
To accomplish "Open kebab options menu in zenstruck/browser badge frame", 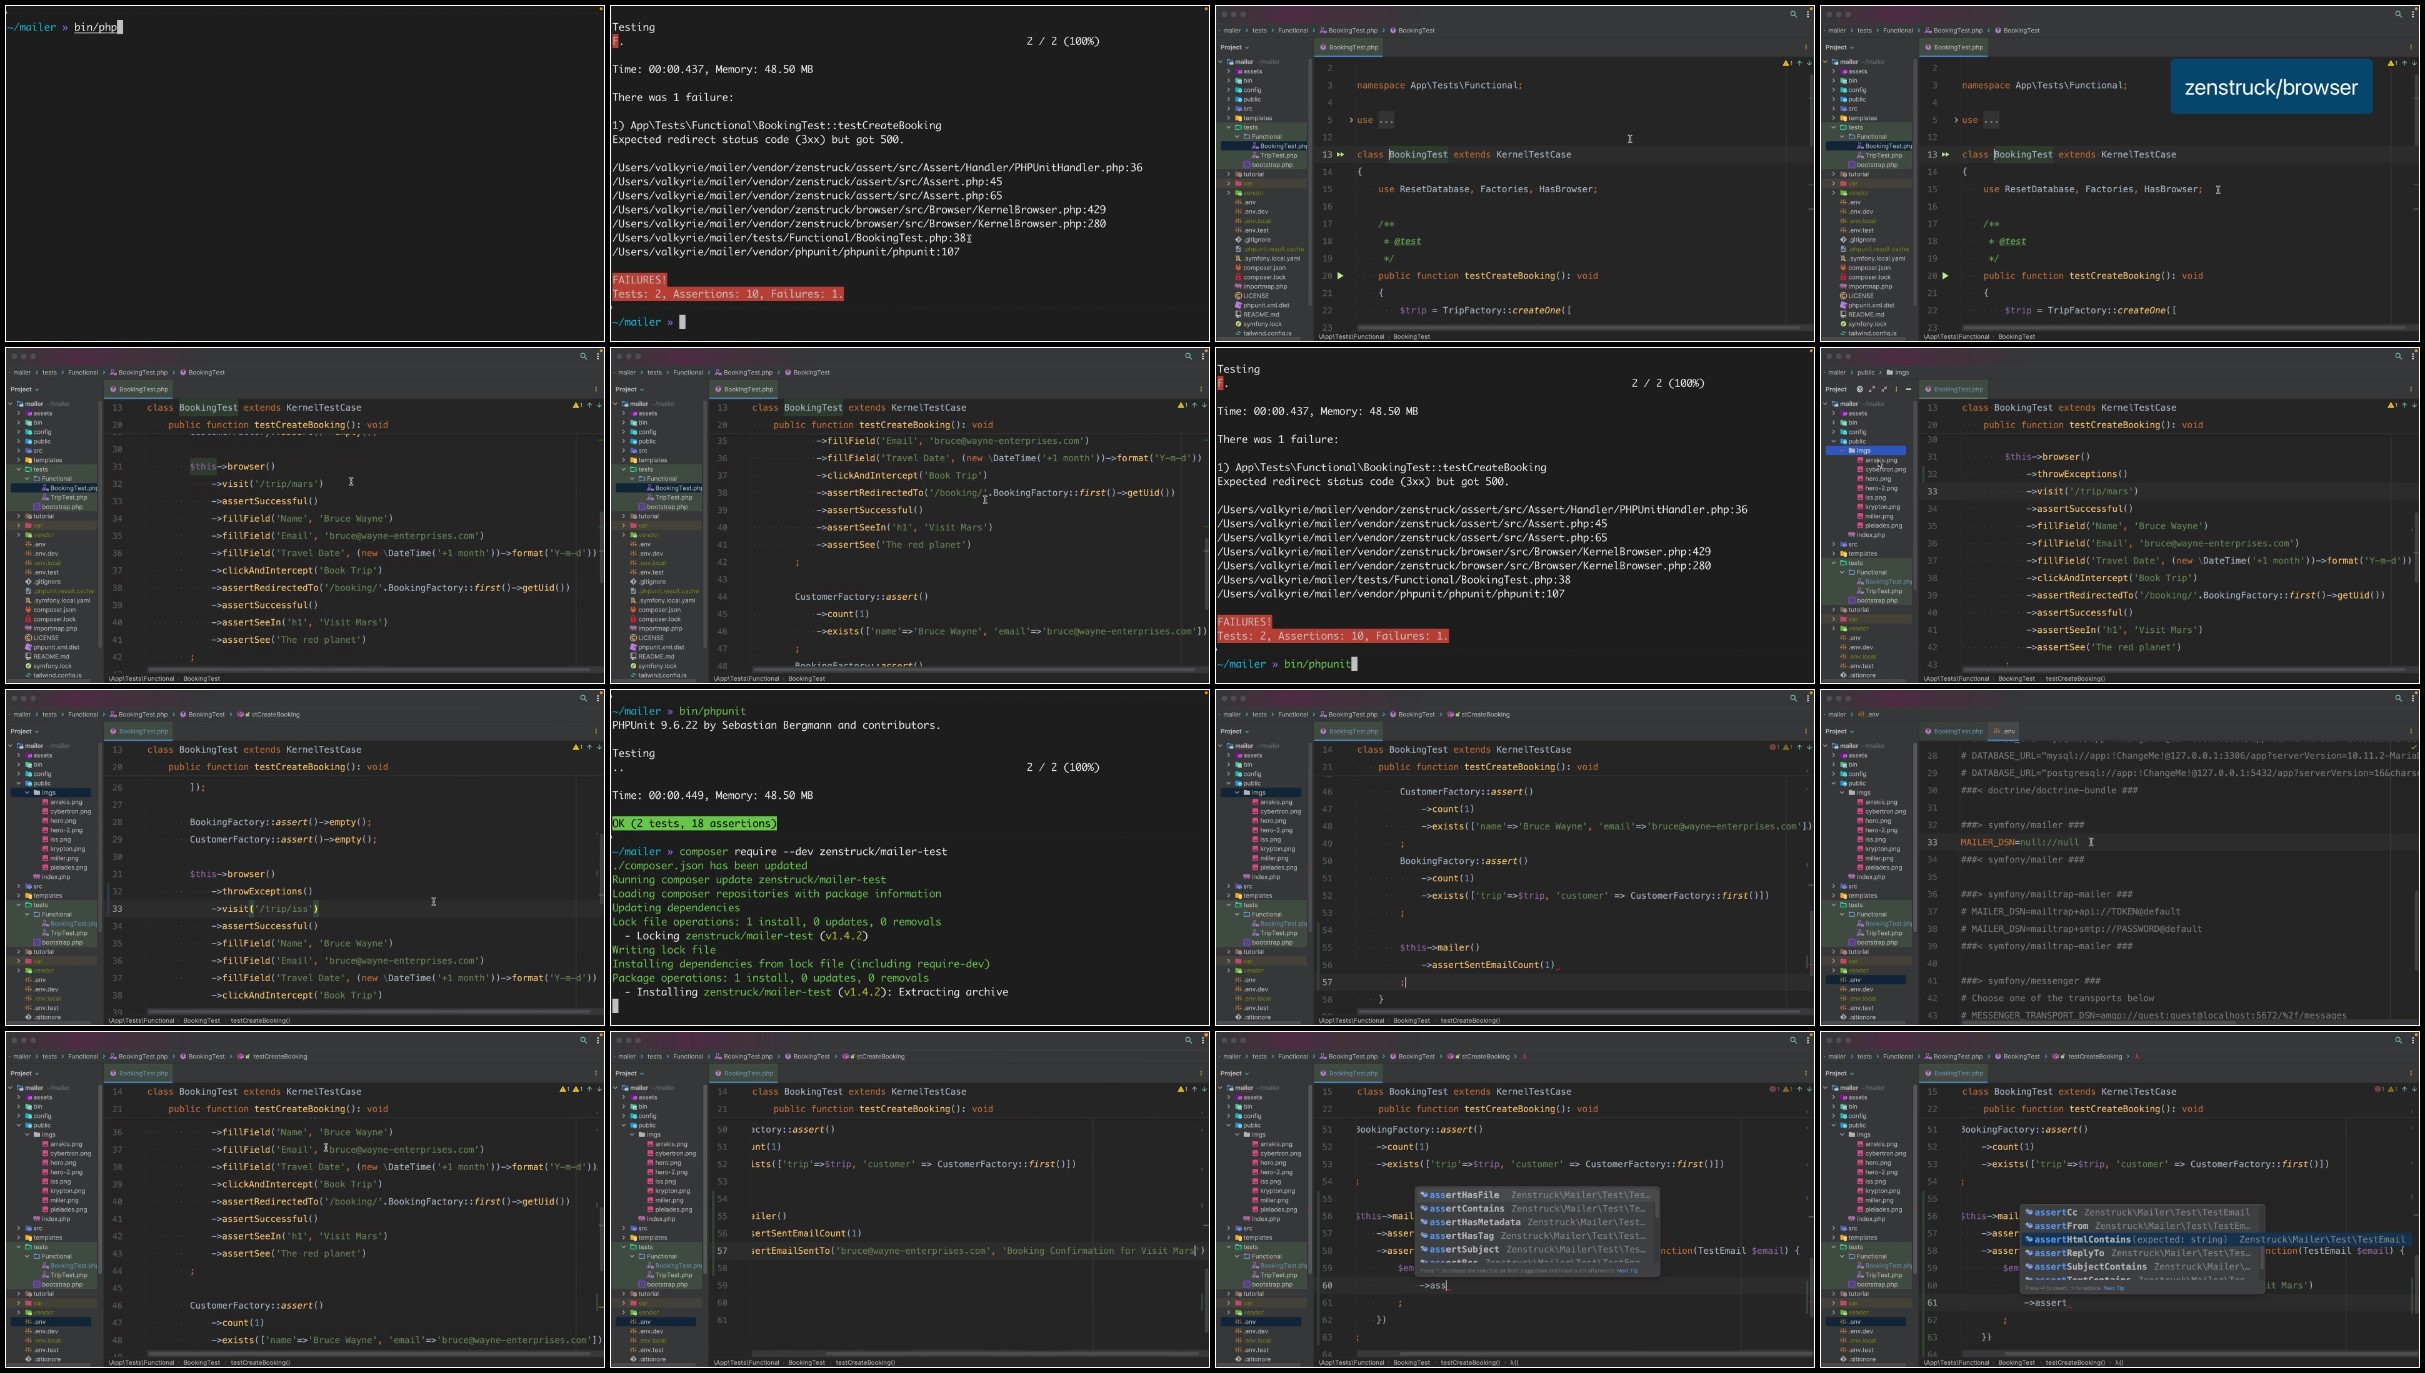I will 2412,14.
